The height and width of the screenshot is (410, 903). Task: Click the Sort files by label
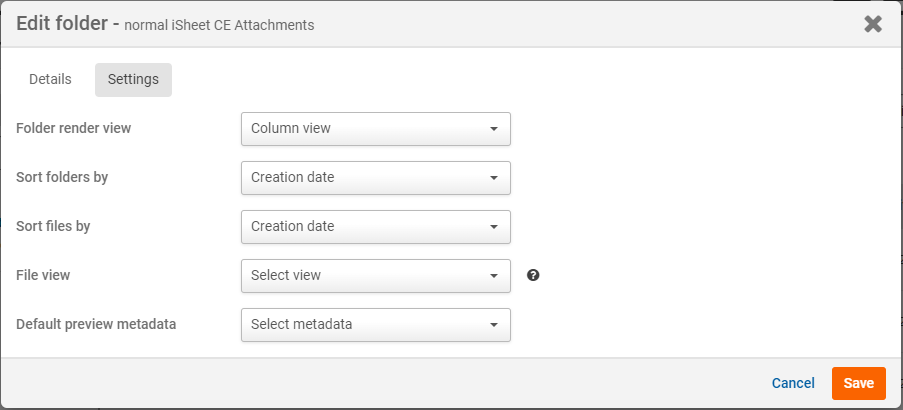click(x=53, y=227)
